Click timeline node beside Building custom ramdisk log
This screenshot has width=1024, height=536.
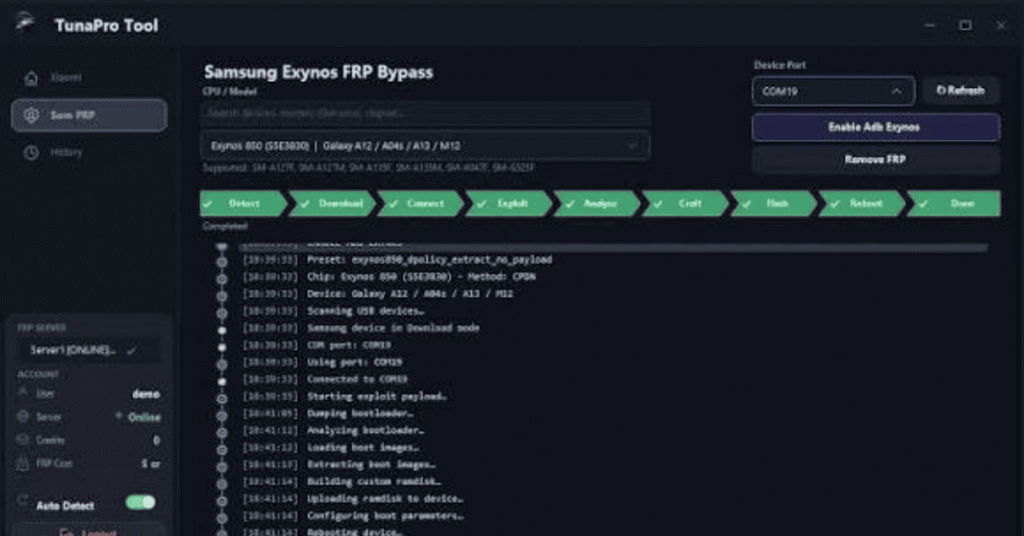pyautogui.click(x=222, y=484)
